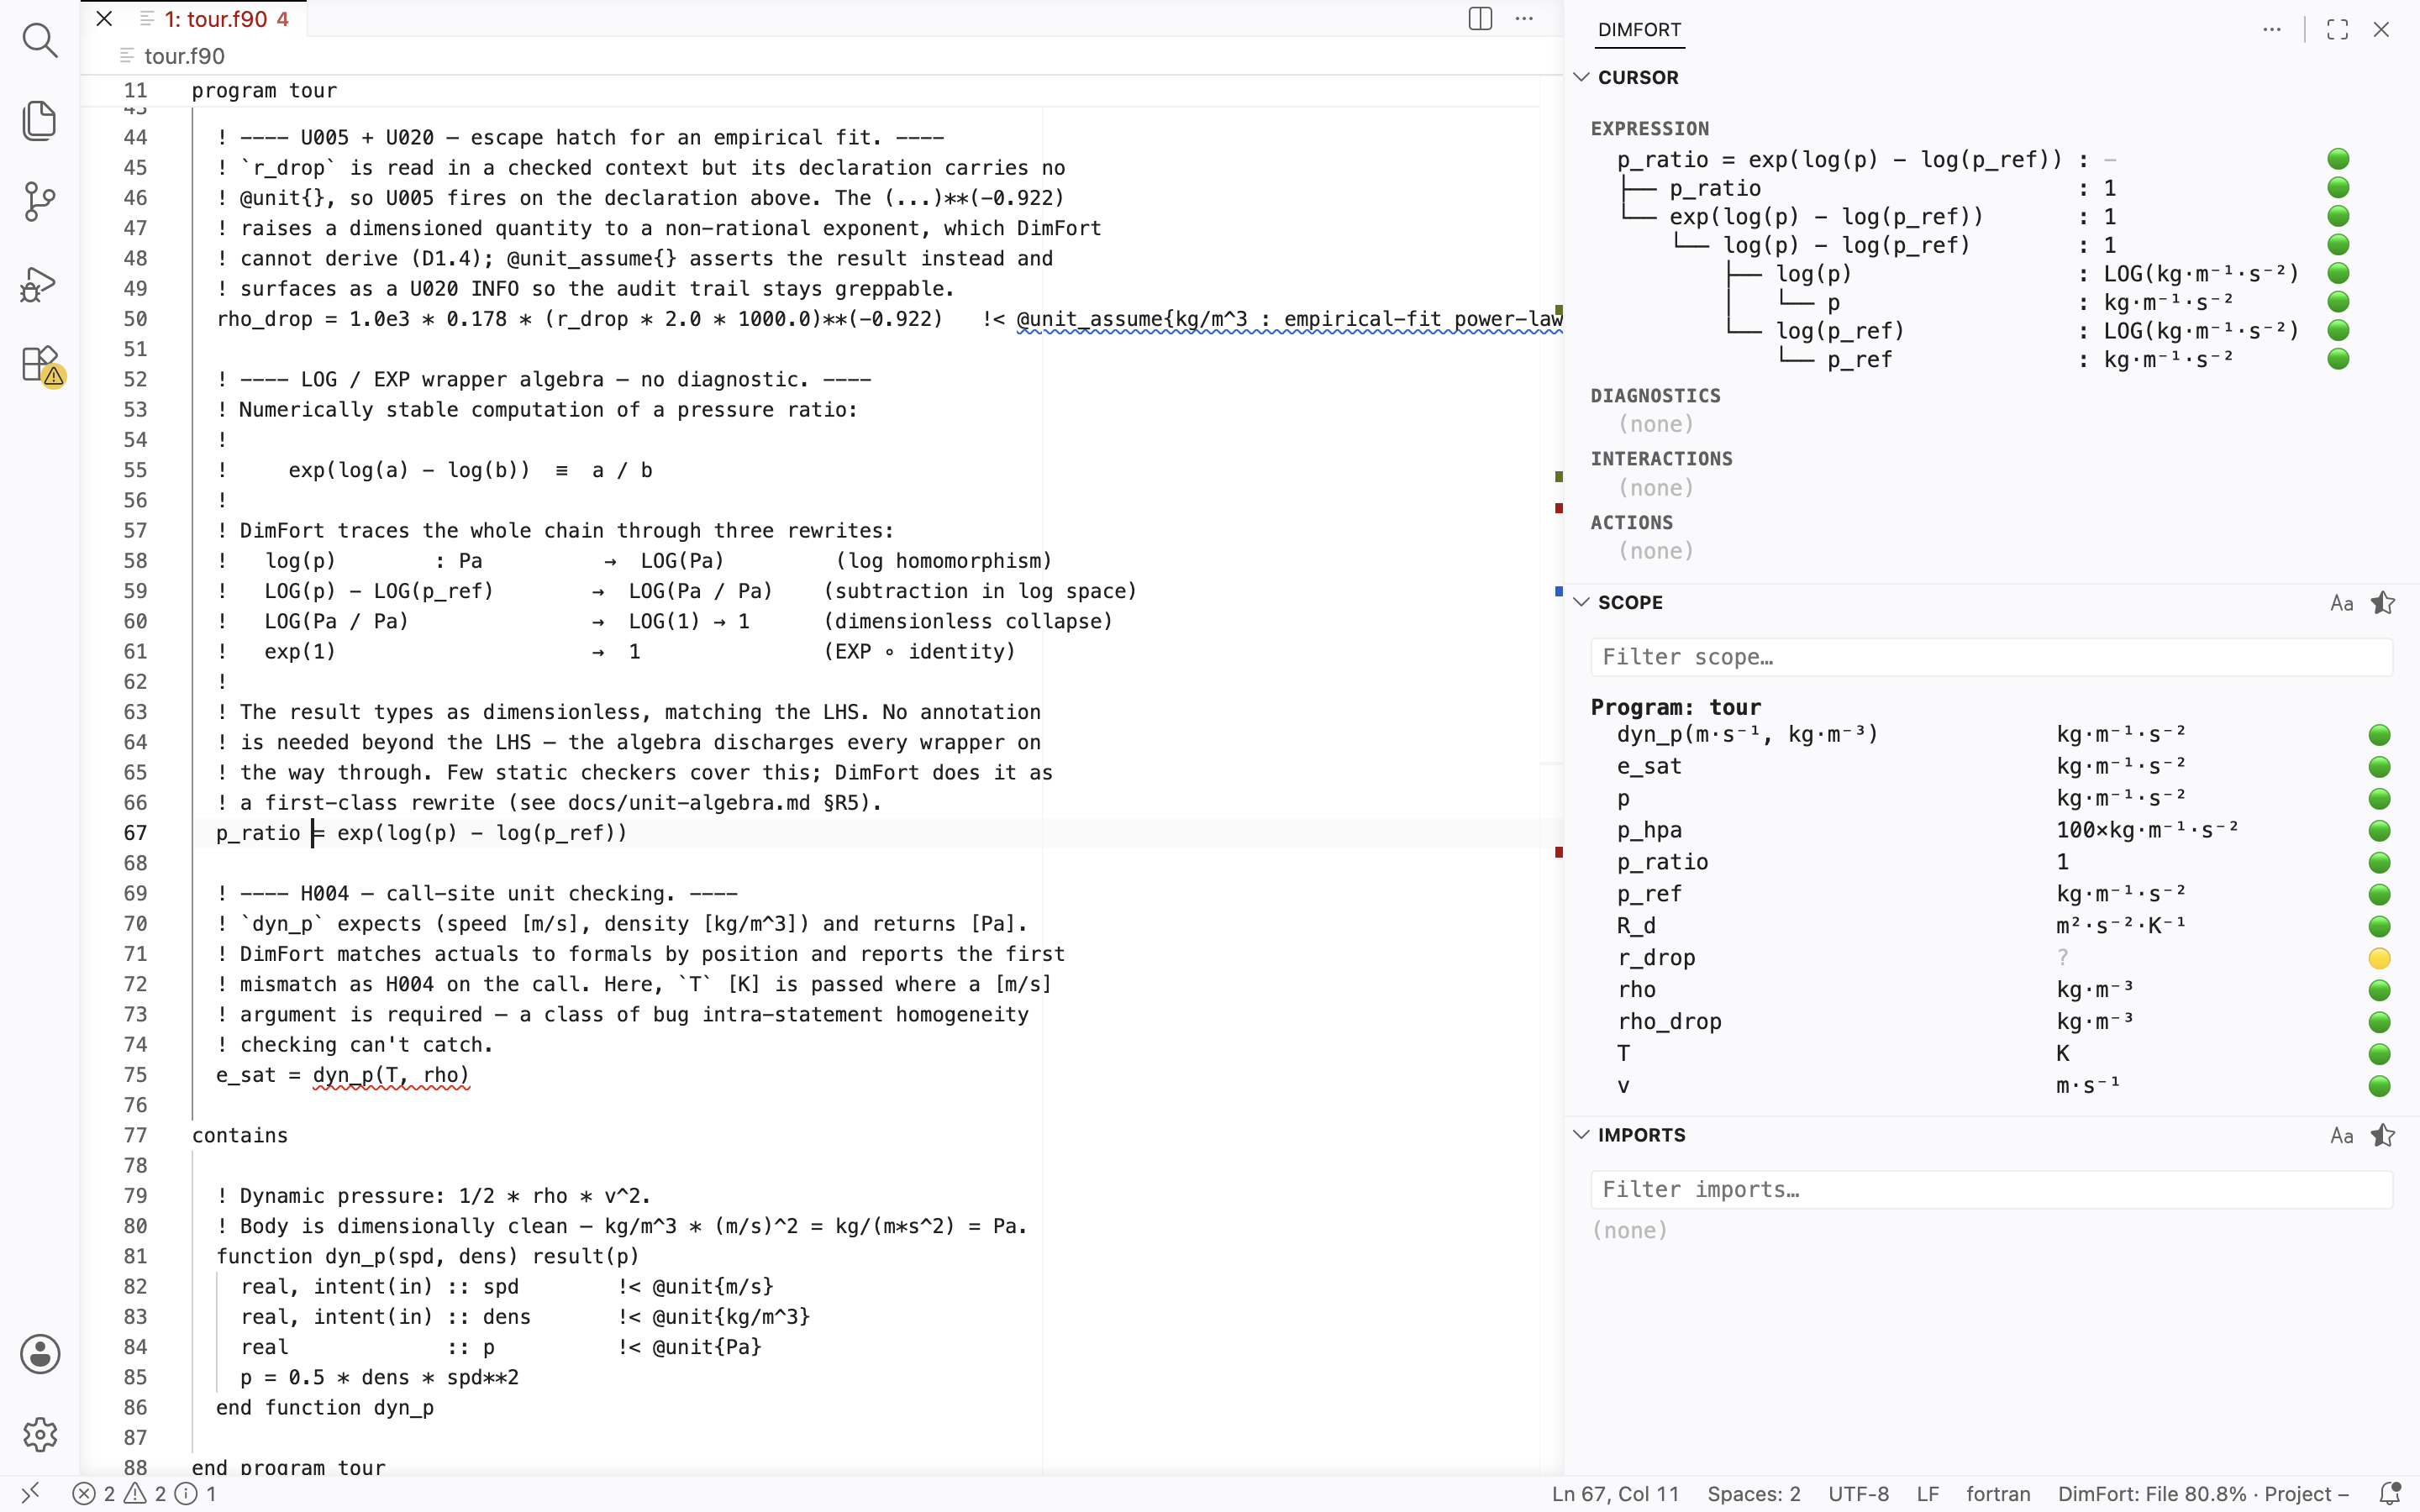The image size is (2420, 1512).
Task: Open remote window indicator in status bar
Action: [x=30, y=1493]
